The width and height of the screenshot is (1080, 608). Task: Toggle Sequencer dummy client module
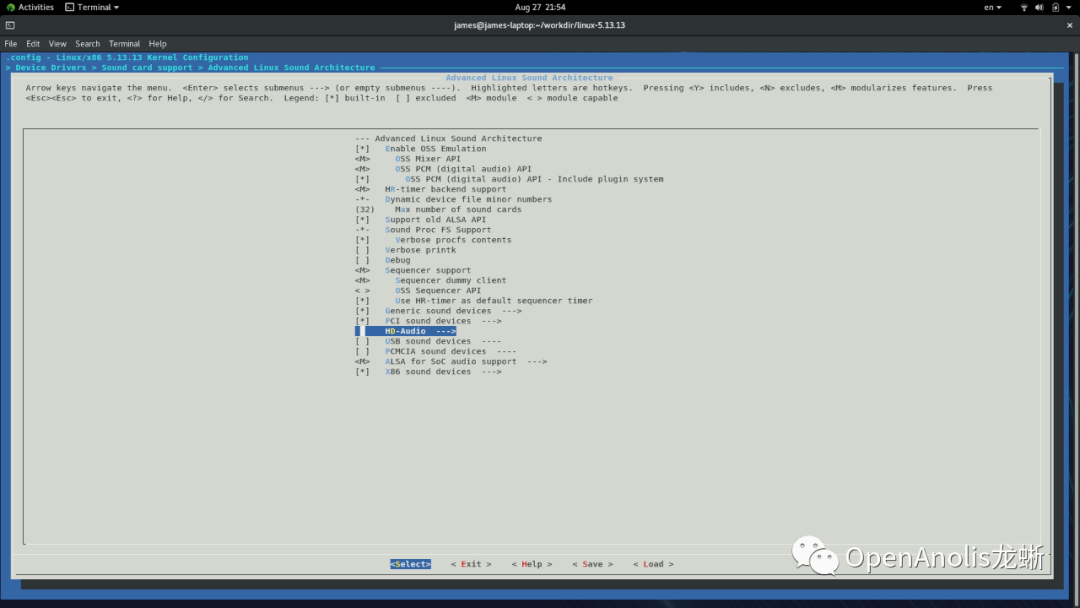point(430,280)
